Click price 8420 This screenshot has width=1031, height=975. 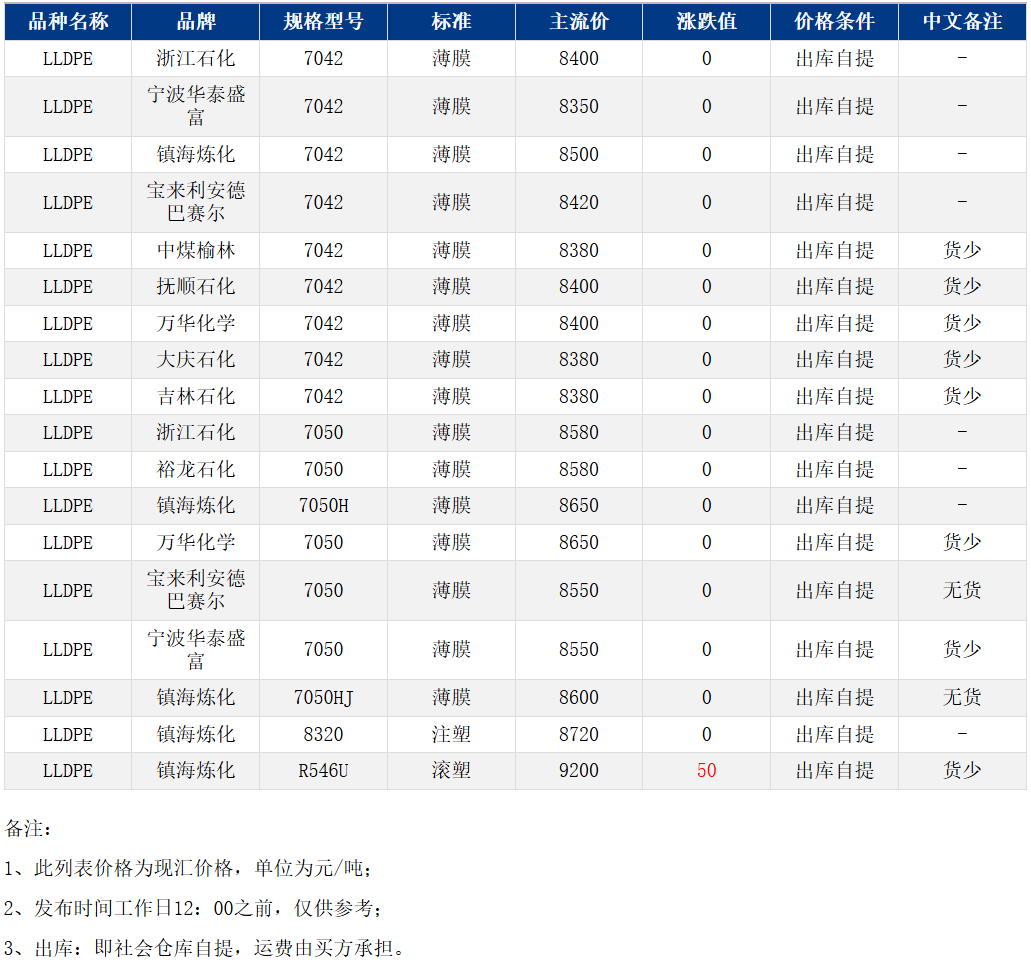tap(579, 202)
